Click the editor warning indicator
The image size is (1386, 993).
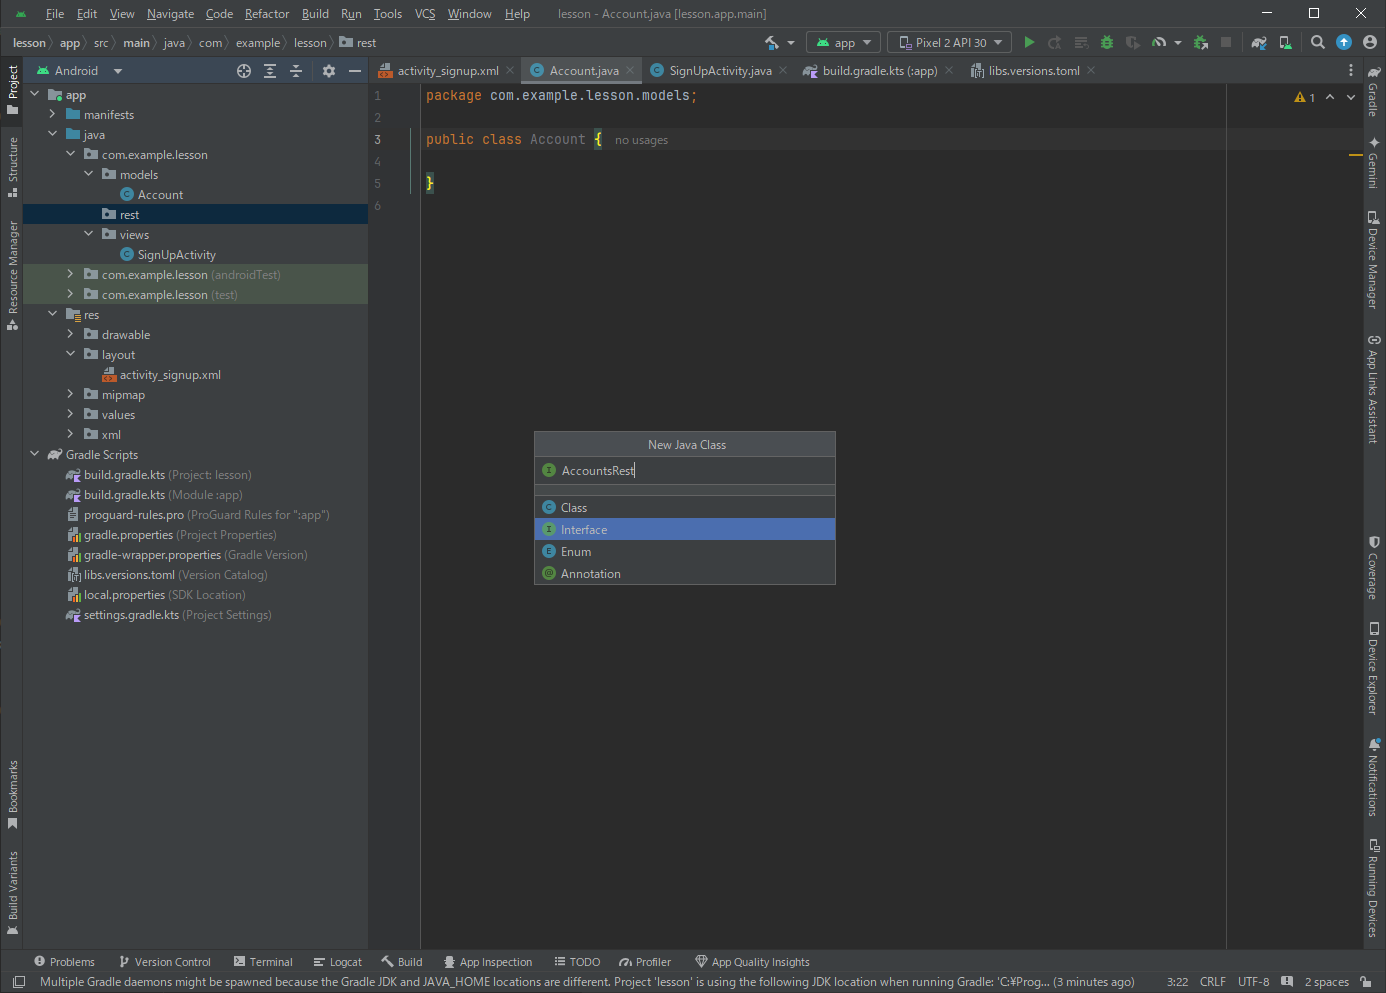click(x=1304, y=97)
